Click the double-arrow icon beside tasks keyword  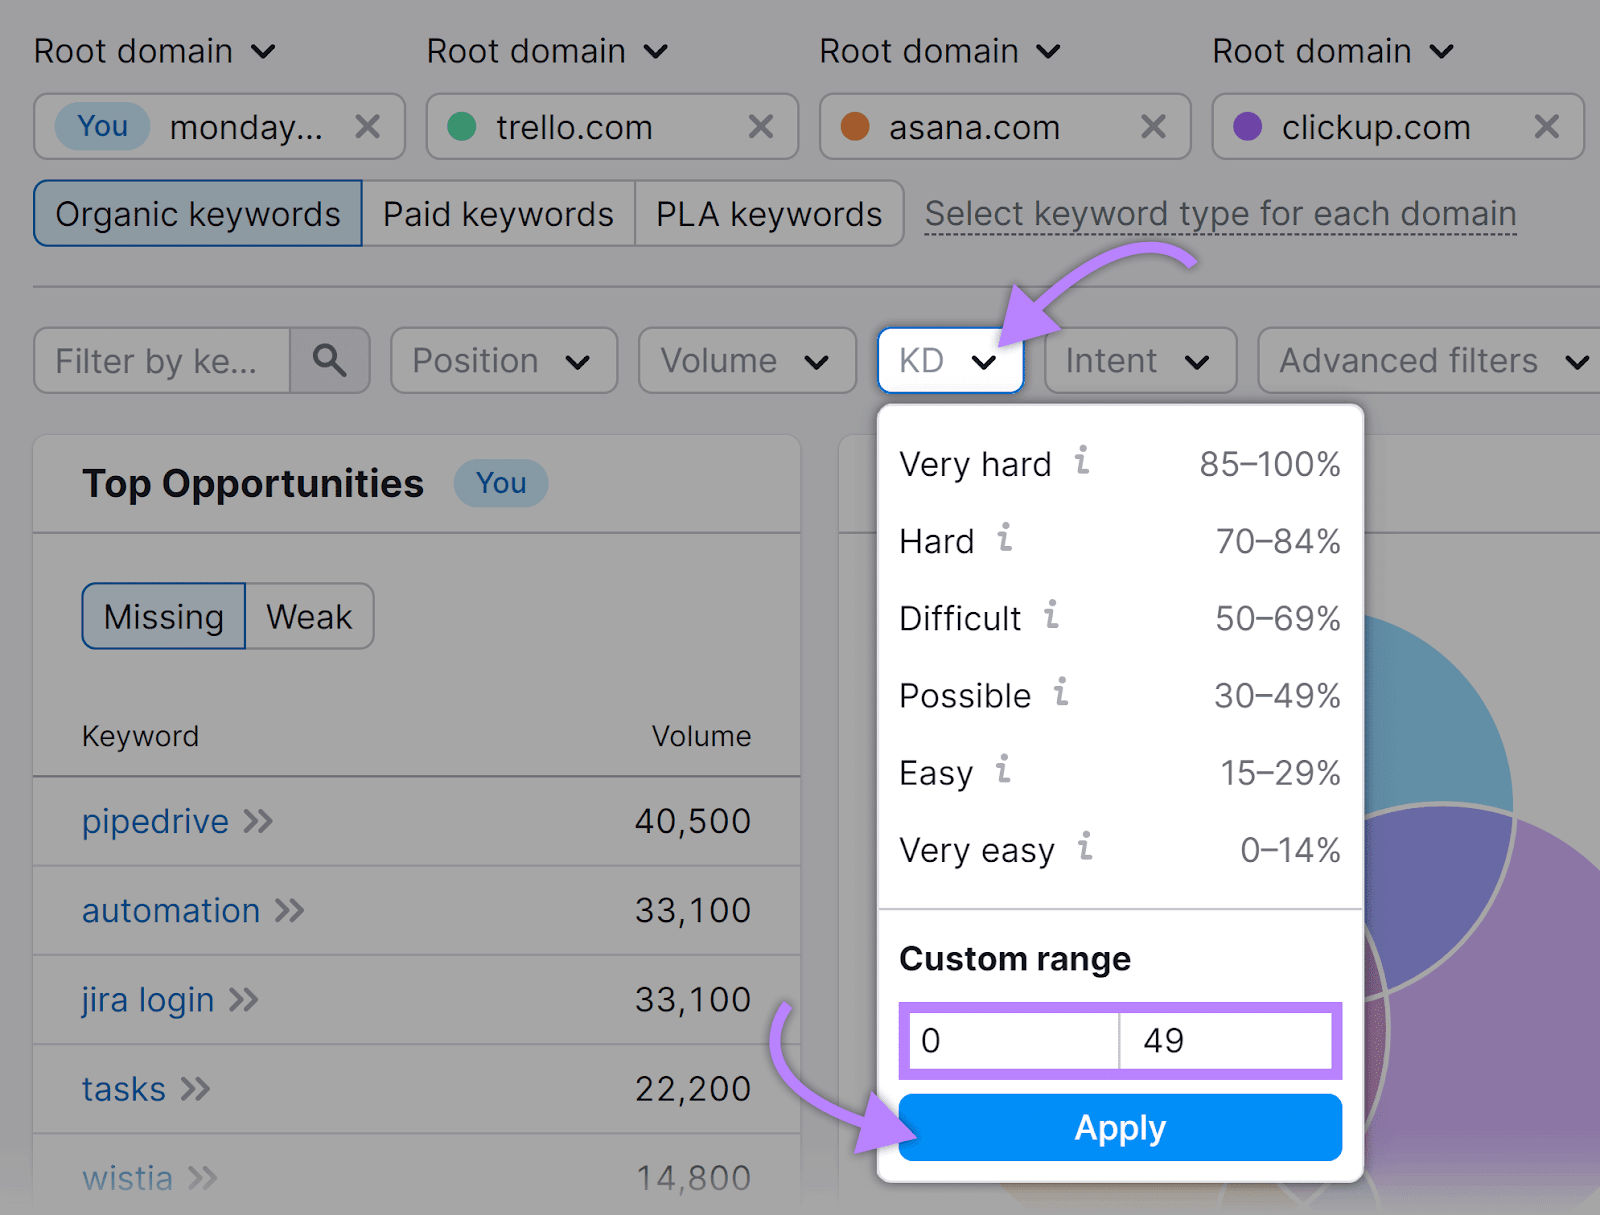[x=197, y=1088]
